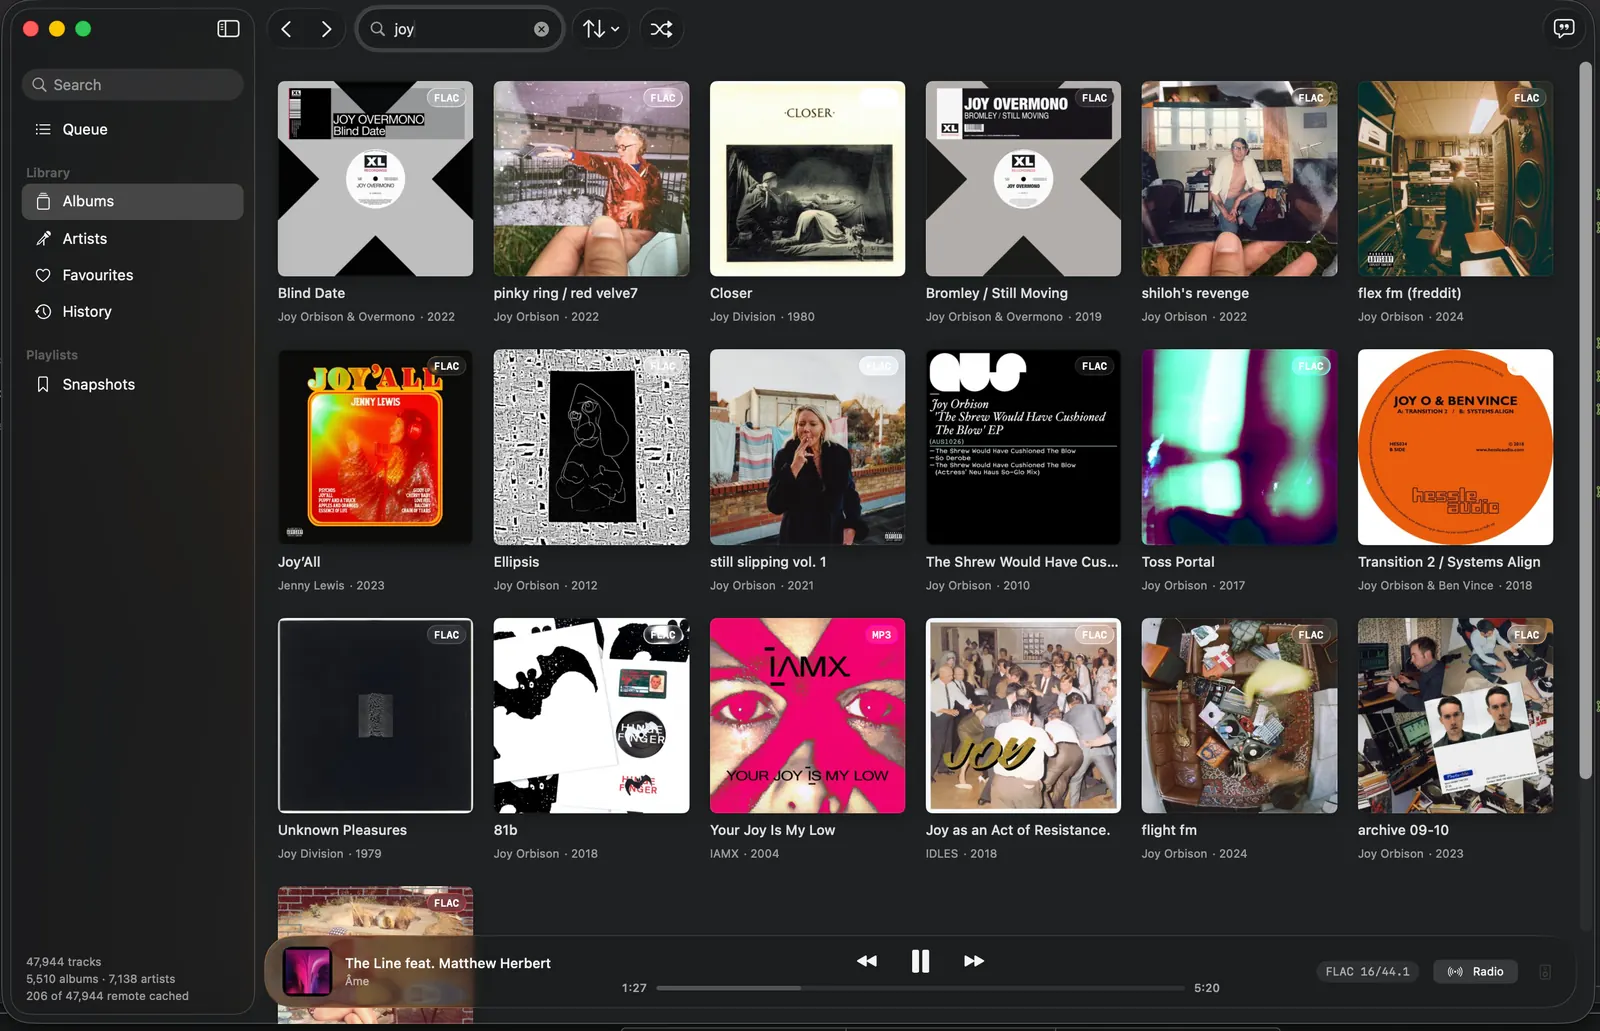Click the MP3 badge on IAMX album
The image size is (1600, 1031).
[x=881, y=635]
